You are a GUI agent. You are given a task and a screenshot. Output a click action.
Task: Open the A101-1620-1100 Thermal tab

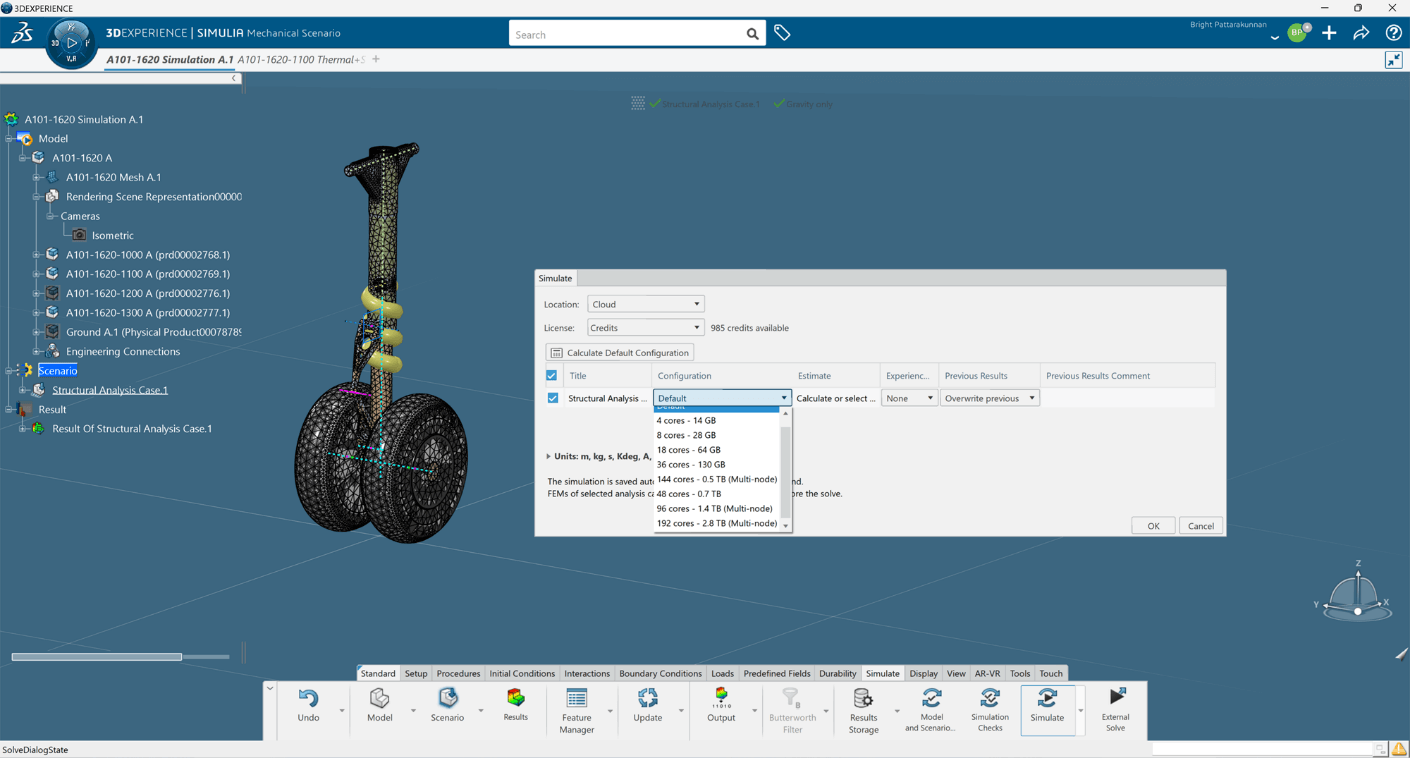(301, 60)
